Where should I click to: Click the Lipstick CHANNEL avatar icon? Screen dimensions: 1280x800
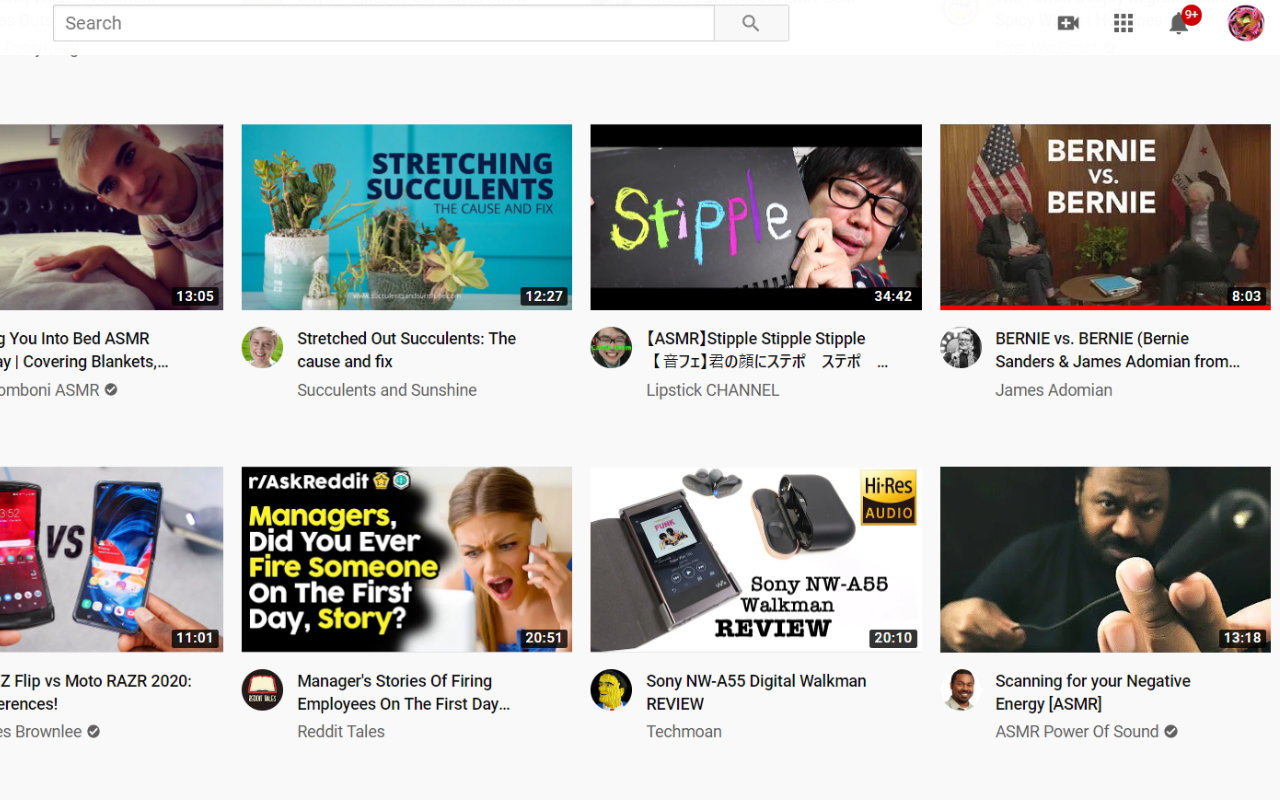pos(611,347)
